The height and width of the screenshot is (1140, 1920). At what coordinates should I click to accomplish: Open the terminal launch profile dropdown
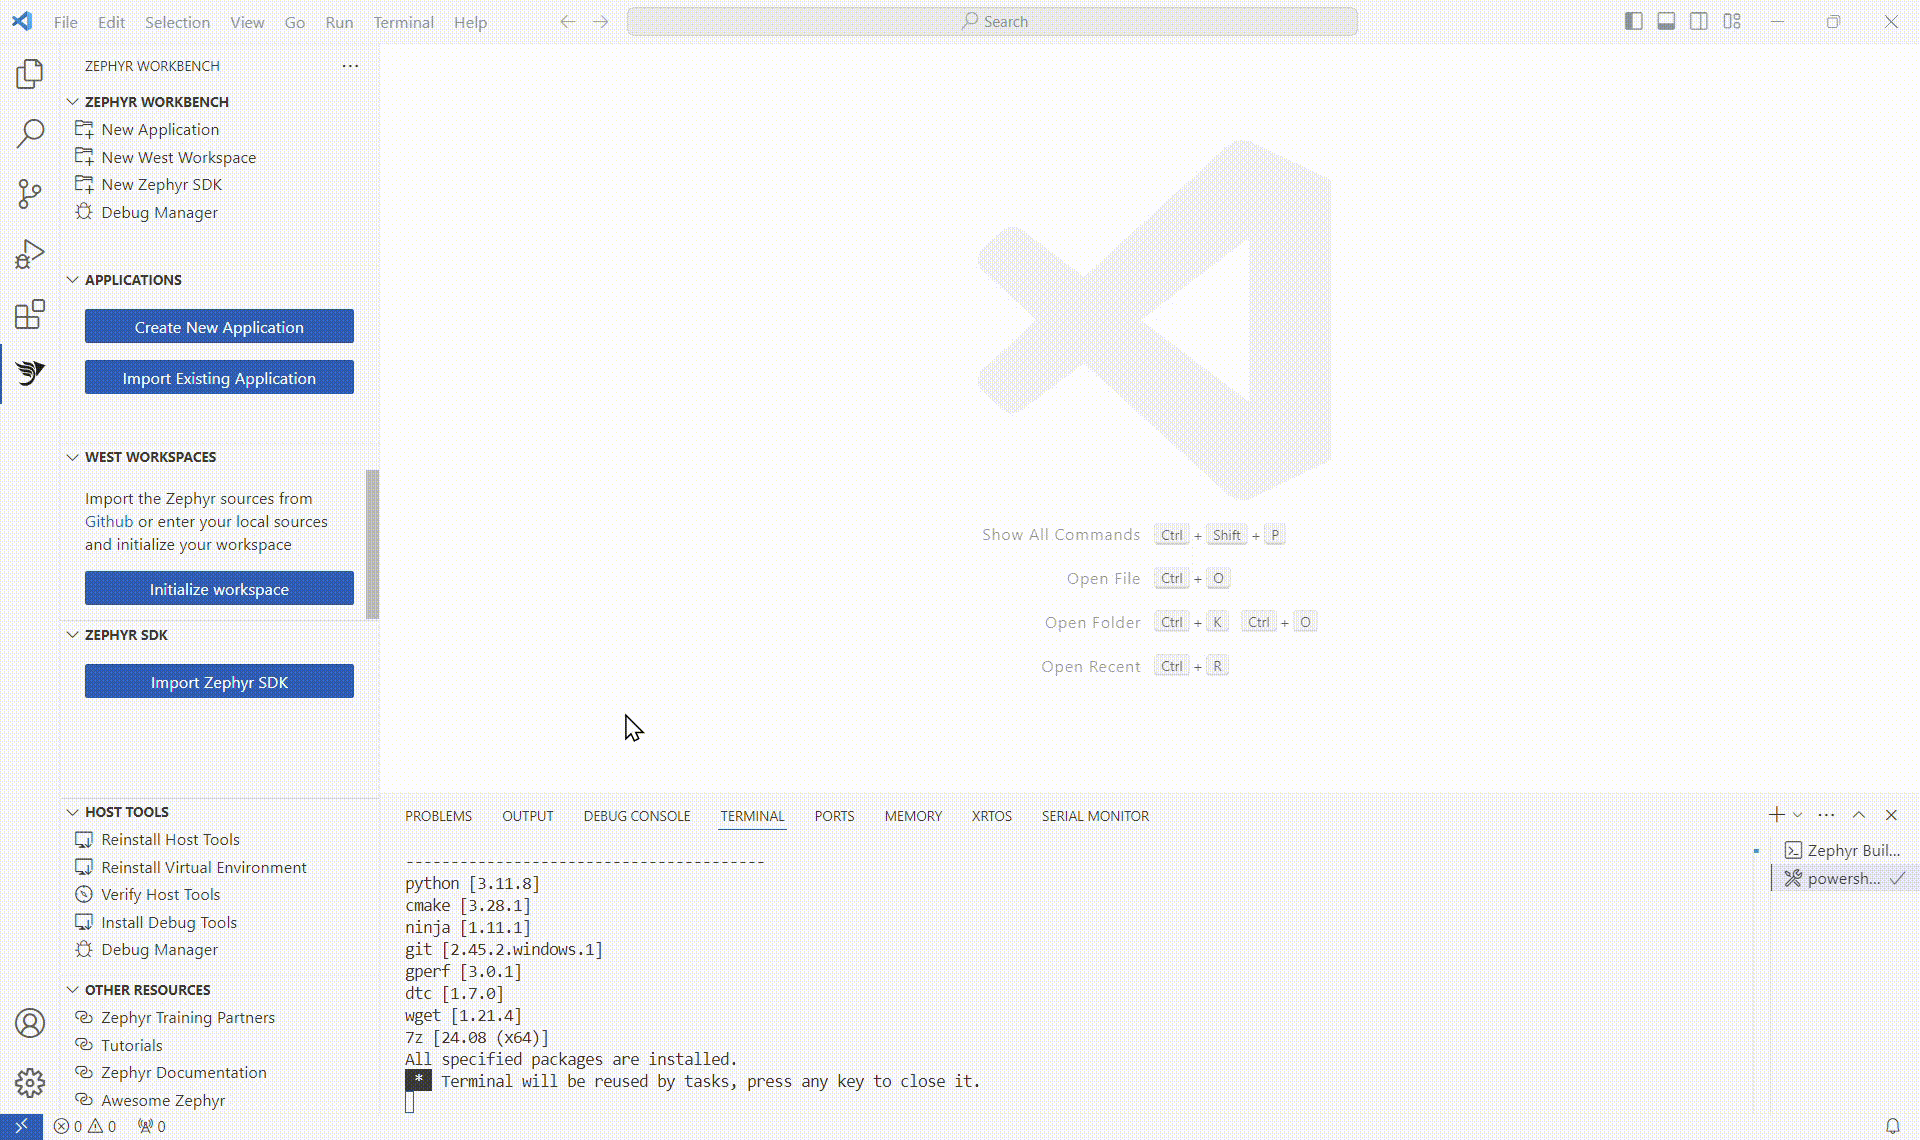click(1796, 815)
